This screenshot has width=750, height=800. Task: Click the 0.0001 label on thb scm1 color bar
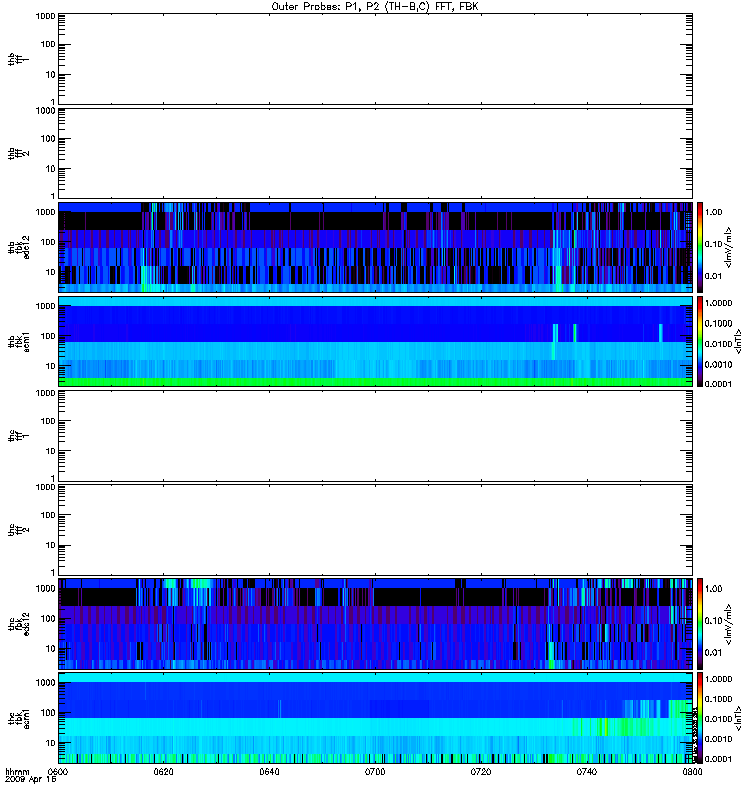(718, 384)
